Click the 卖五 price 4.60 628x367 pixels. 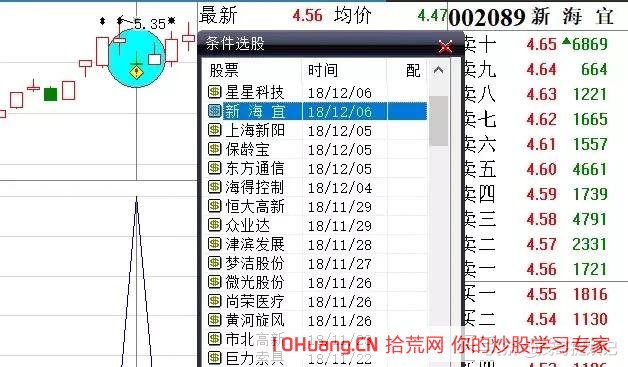pos(541,169)
